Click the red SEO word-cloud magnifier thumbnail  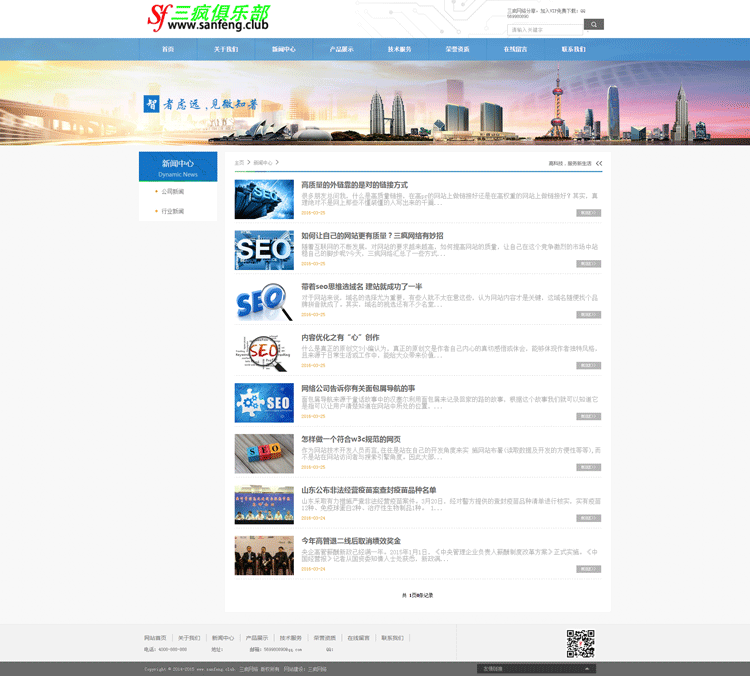264,352
